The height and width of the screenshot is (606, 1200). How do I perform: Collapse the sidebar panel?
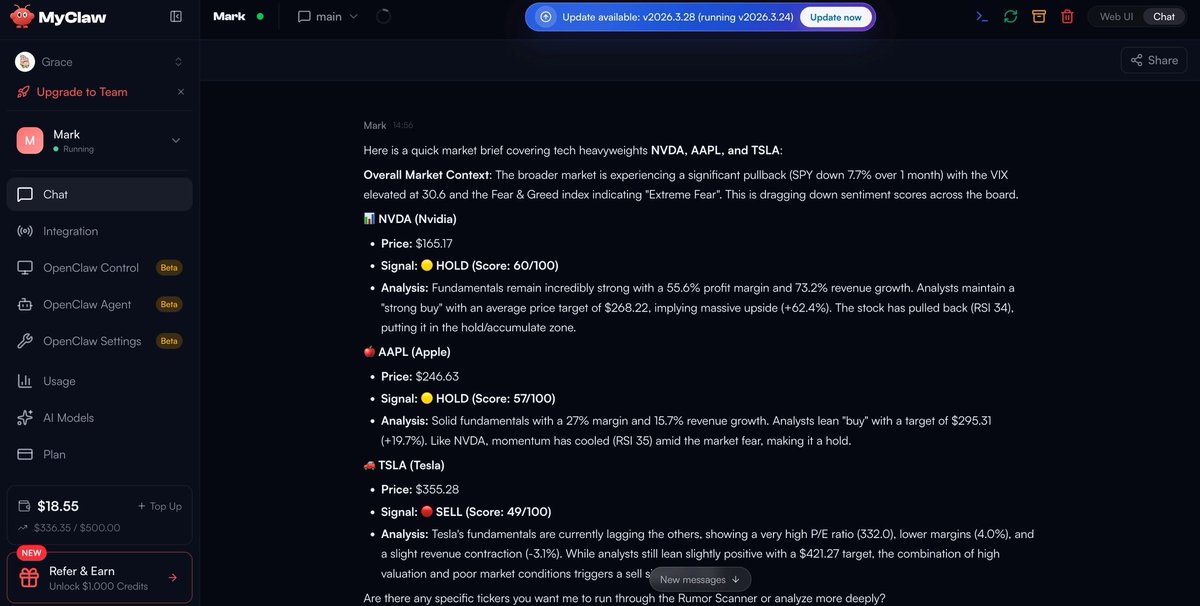click(176, 17)
